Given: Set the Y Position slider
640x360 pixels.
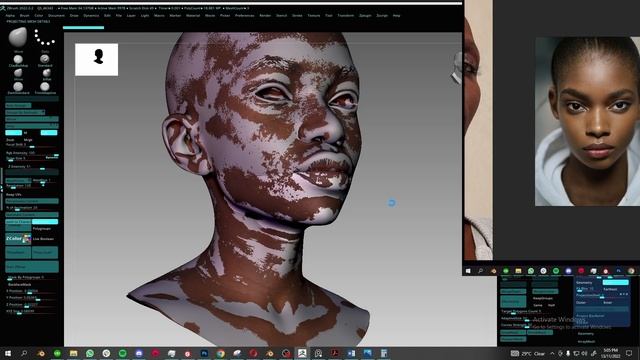Looking at the screenshot, I should coord(32,298).
